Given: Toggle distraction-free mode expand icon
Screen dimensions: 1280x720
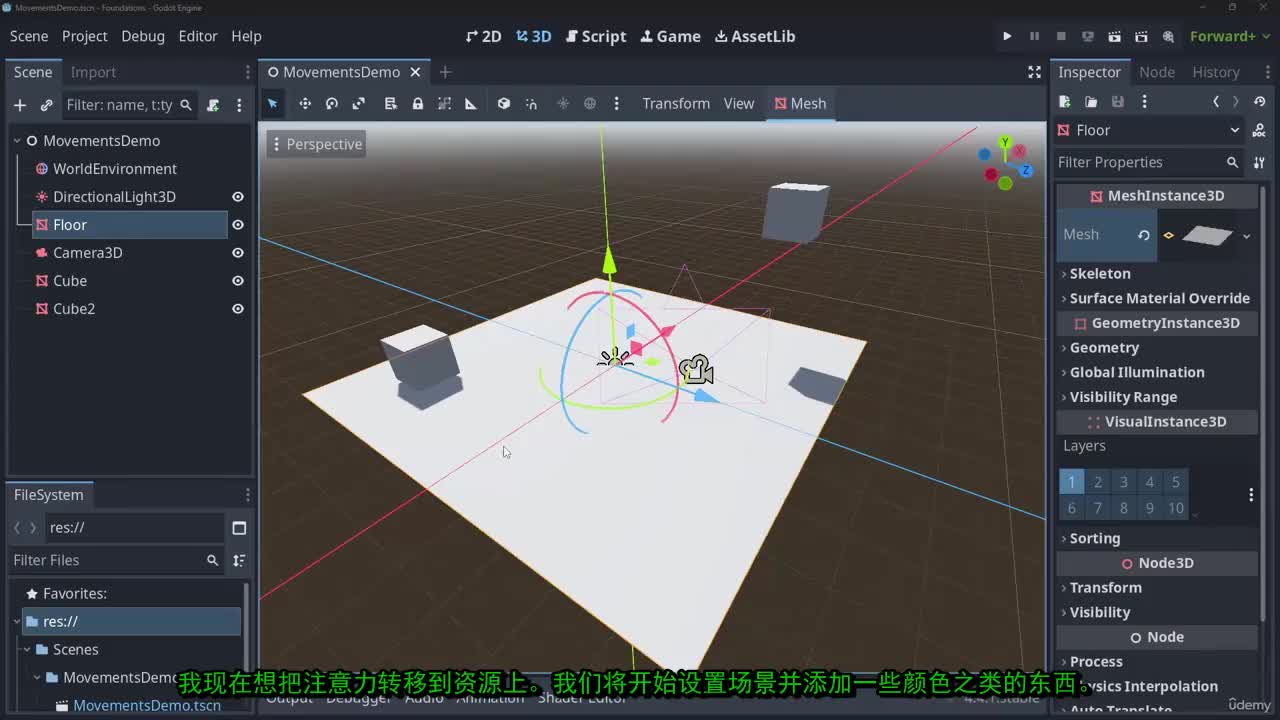Looking at the screenshot, I should pos(1034,72).
